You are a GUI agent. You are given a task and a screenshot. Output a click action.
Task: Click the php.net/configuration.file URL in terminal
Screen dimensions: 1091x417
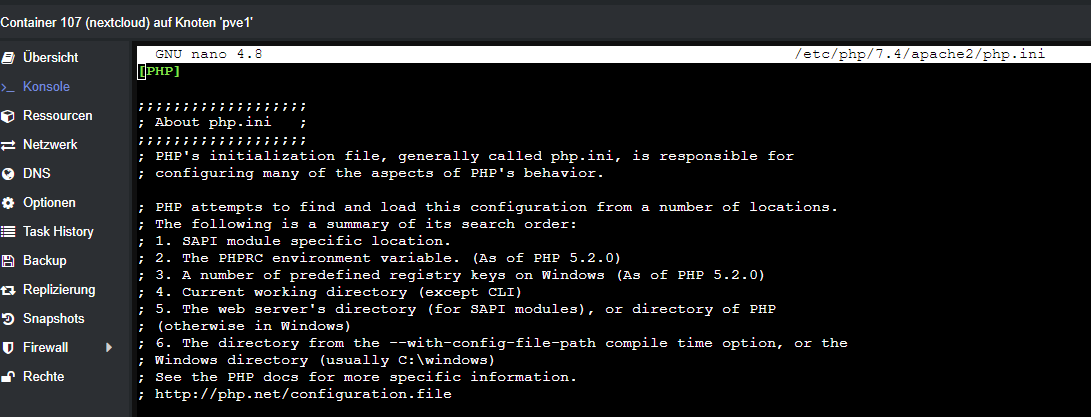[303, 394]
